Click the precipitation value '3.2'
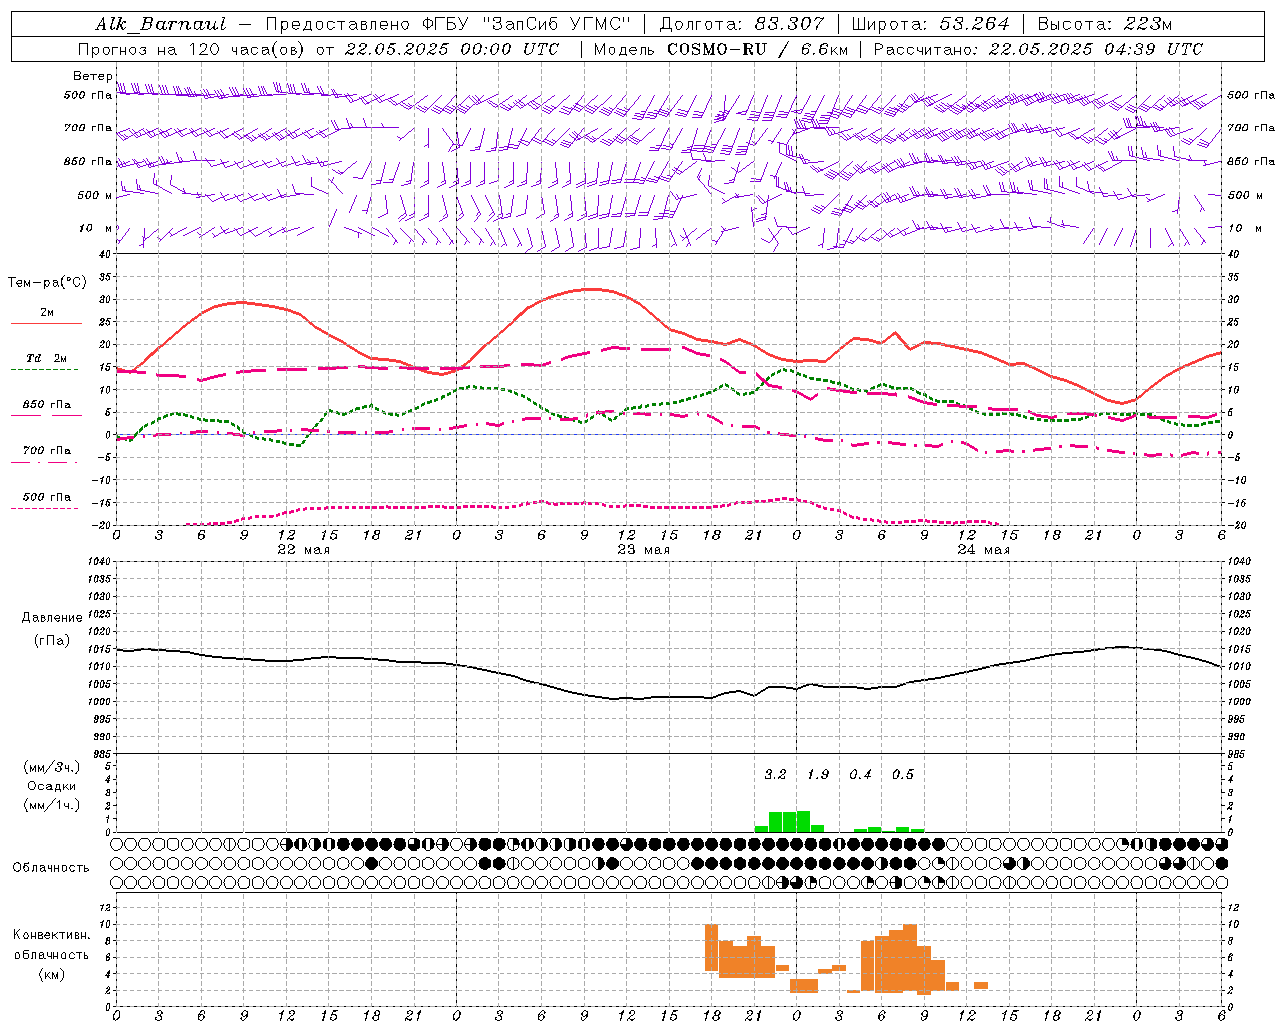This screenshot has height=1024, width=1280. click(x=775, y=774)
